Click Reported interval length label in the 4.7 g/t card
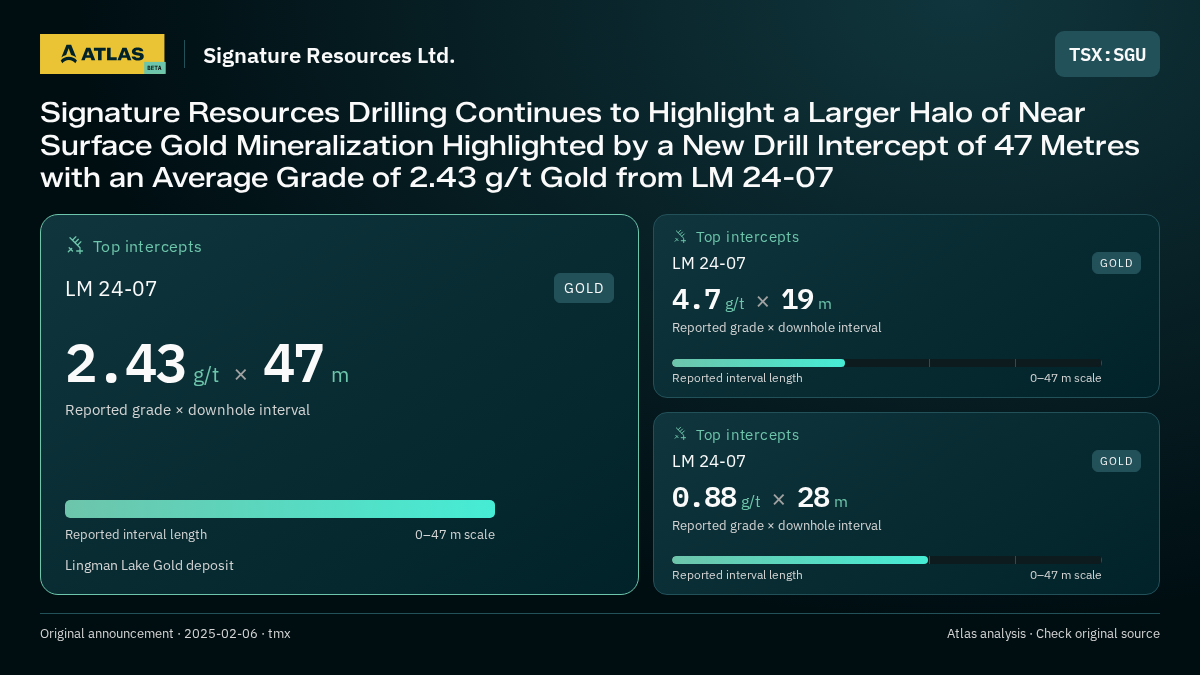The image size is (1200, 675). 737,378
